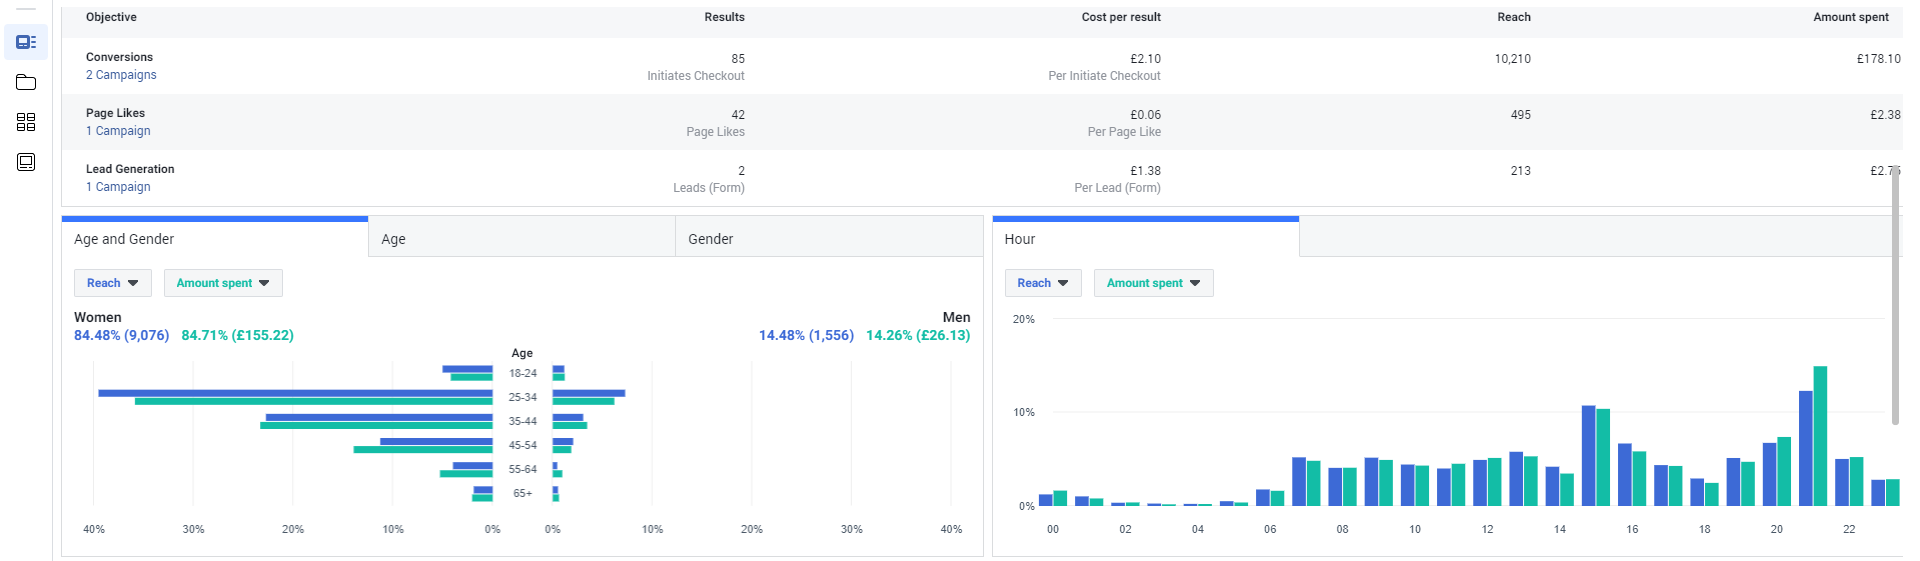Open the ad sets grid sidebar icon
The height and width of the screenshot is (561, 1920).
[26, 122]
